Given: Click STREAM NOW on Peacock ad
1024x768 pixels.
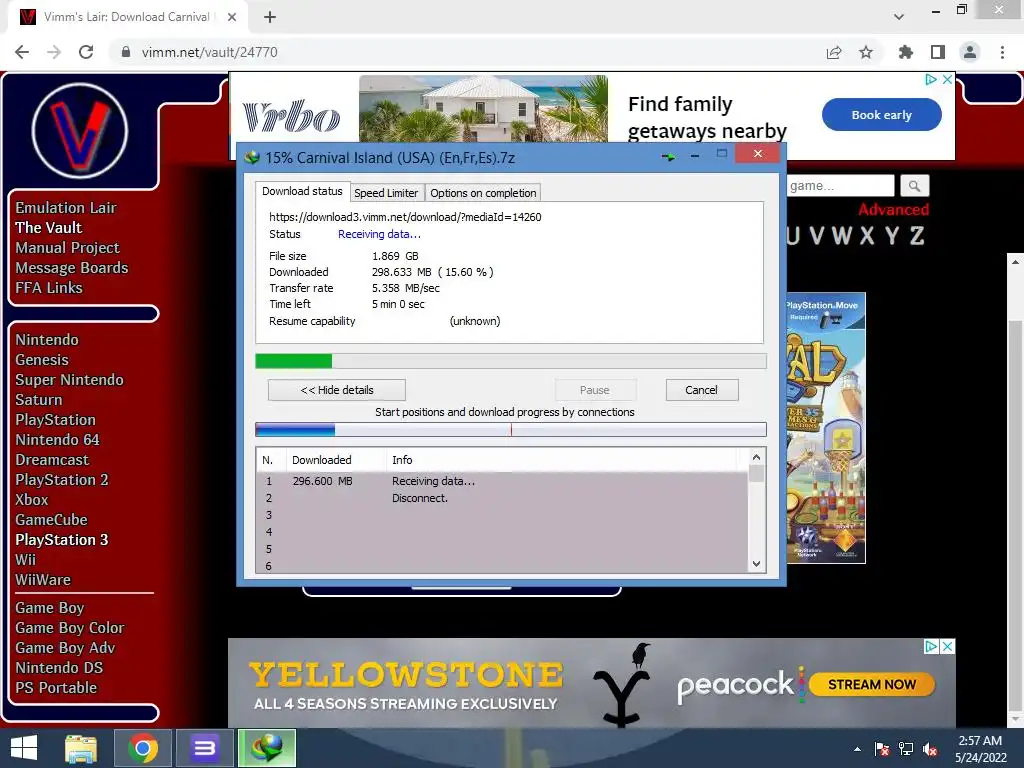Looking at the screenshot, I should coord(872,684).
